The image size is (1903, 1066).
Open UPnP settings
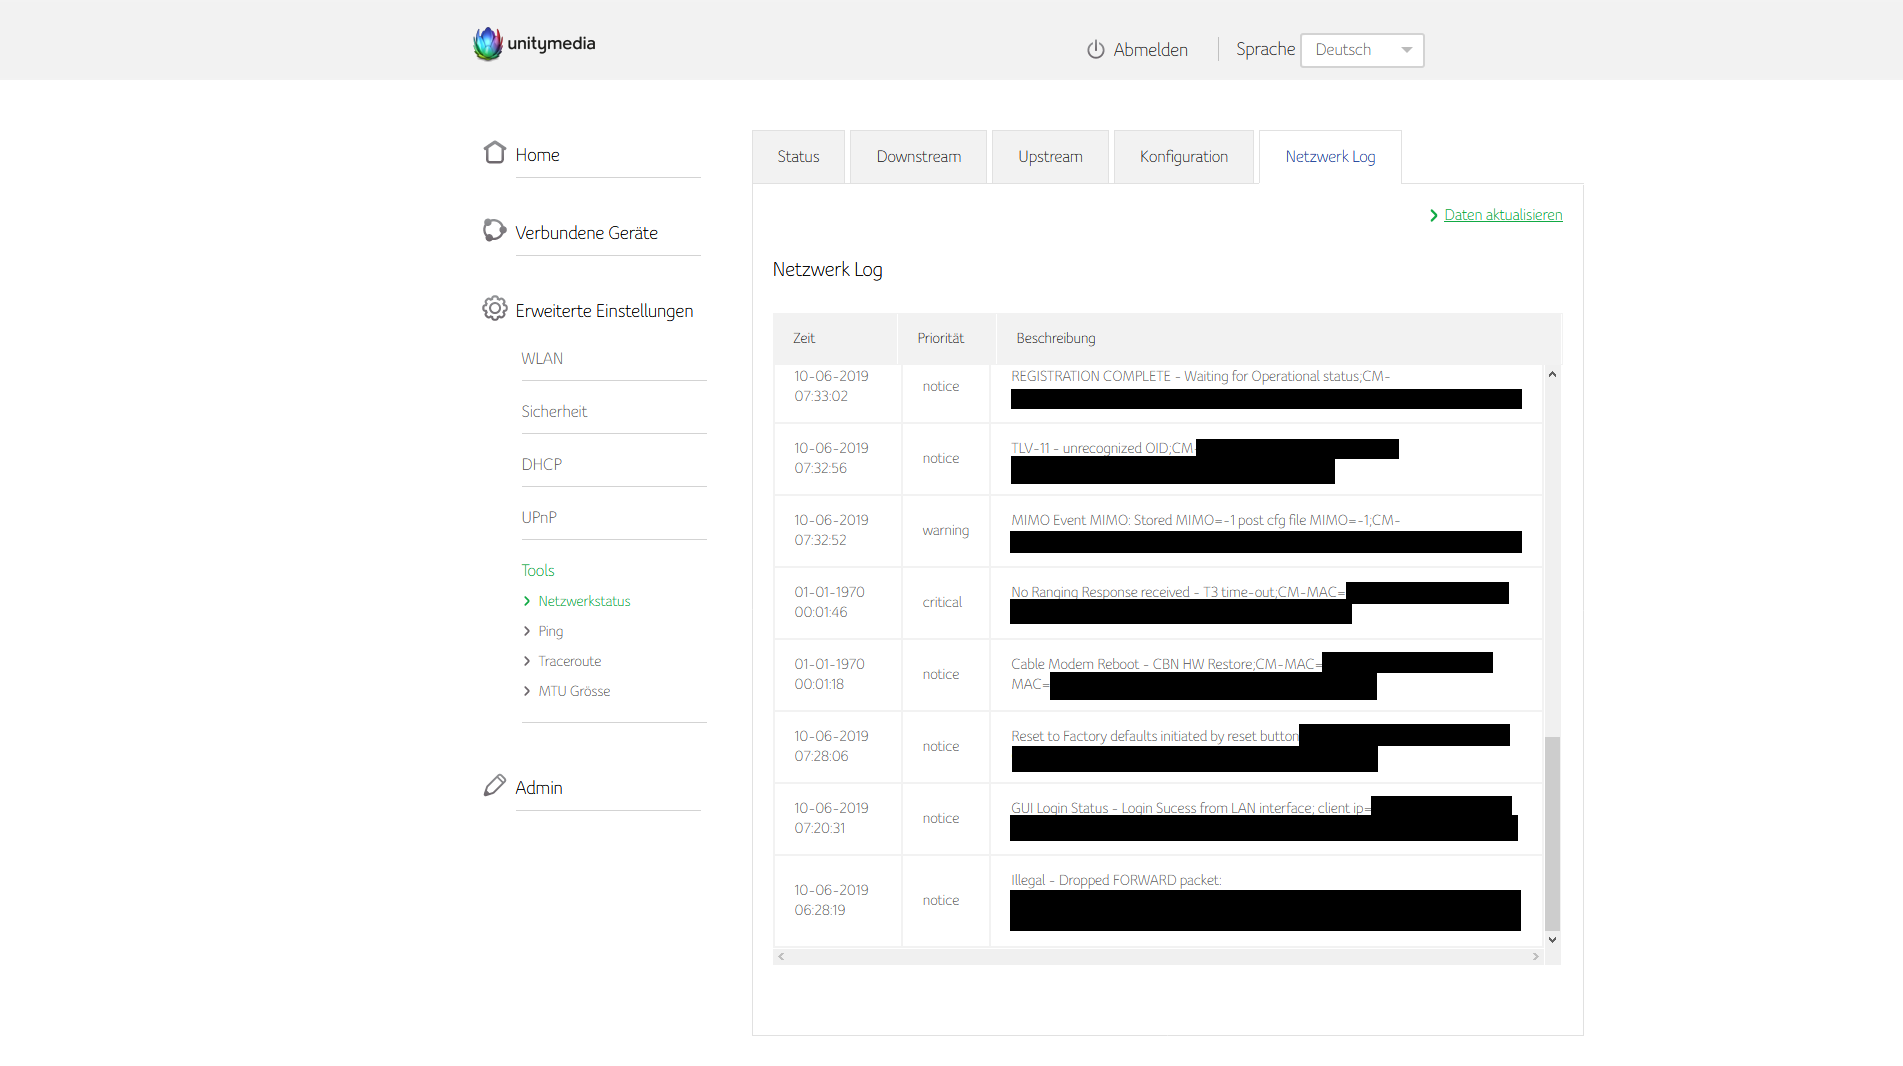point(539,518)
